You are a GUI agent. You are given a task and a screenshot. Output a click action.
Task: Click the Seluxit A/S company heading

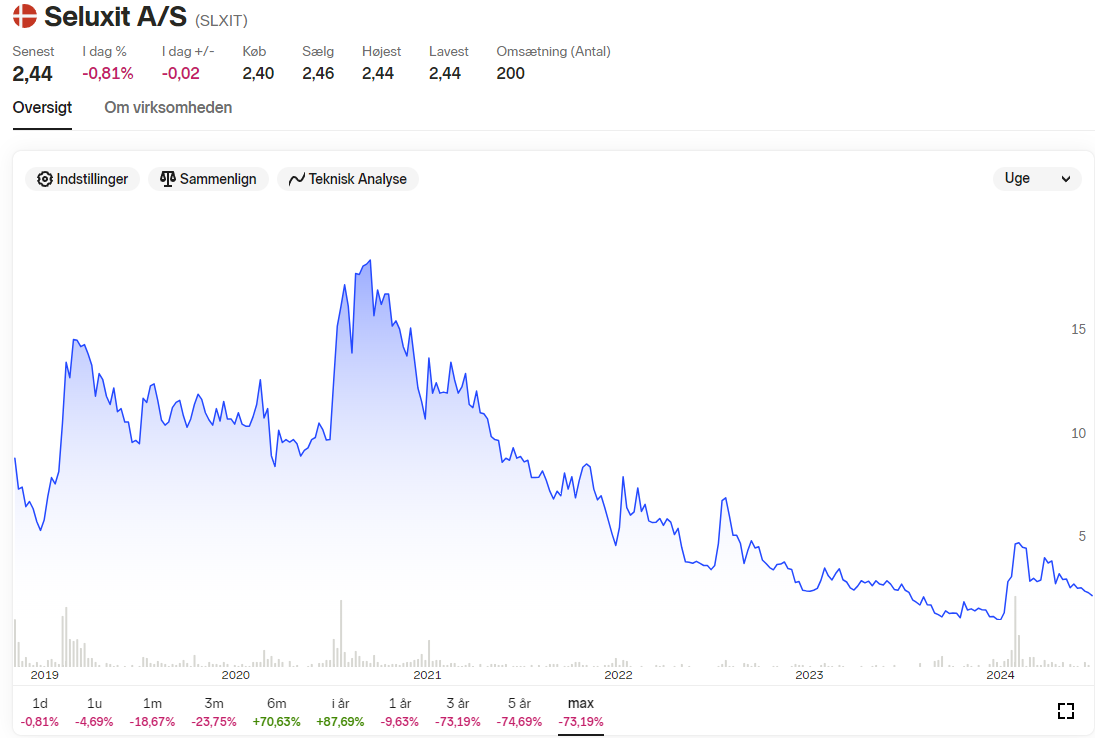(x=115, y=16)
